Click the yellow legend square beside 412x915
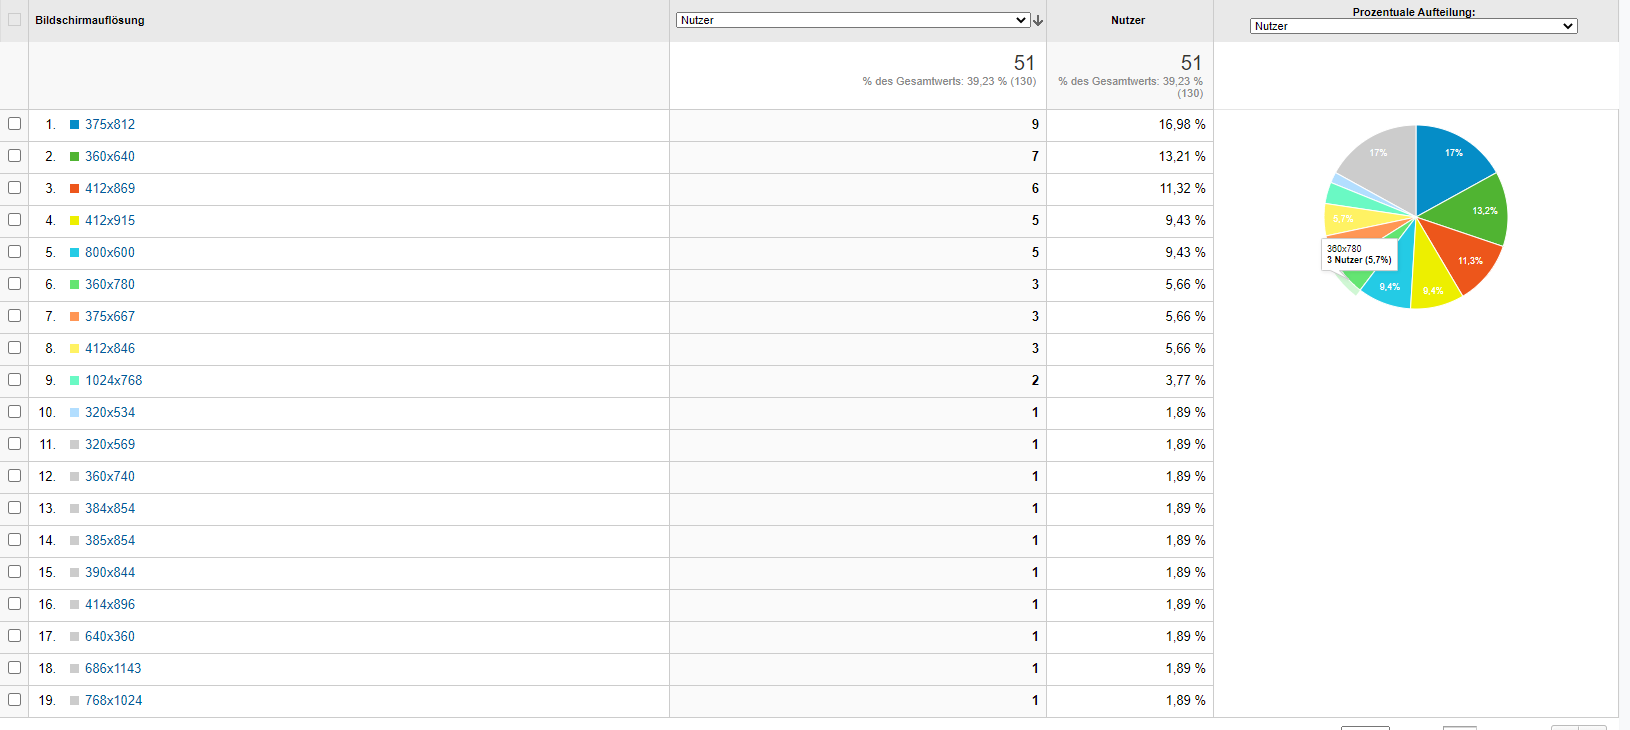Viewport: 1630px width, 730px height. point(74,221)
